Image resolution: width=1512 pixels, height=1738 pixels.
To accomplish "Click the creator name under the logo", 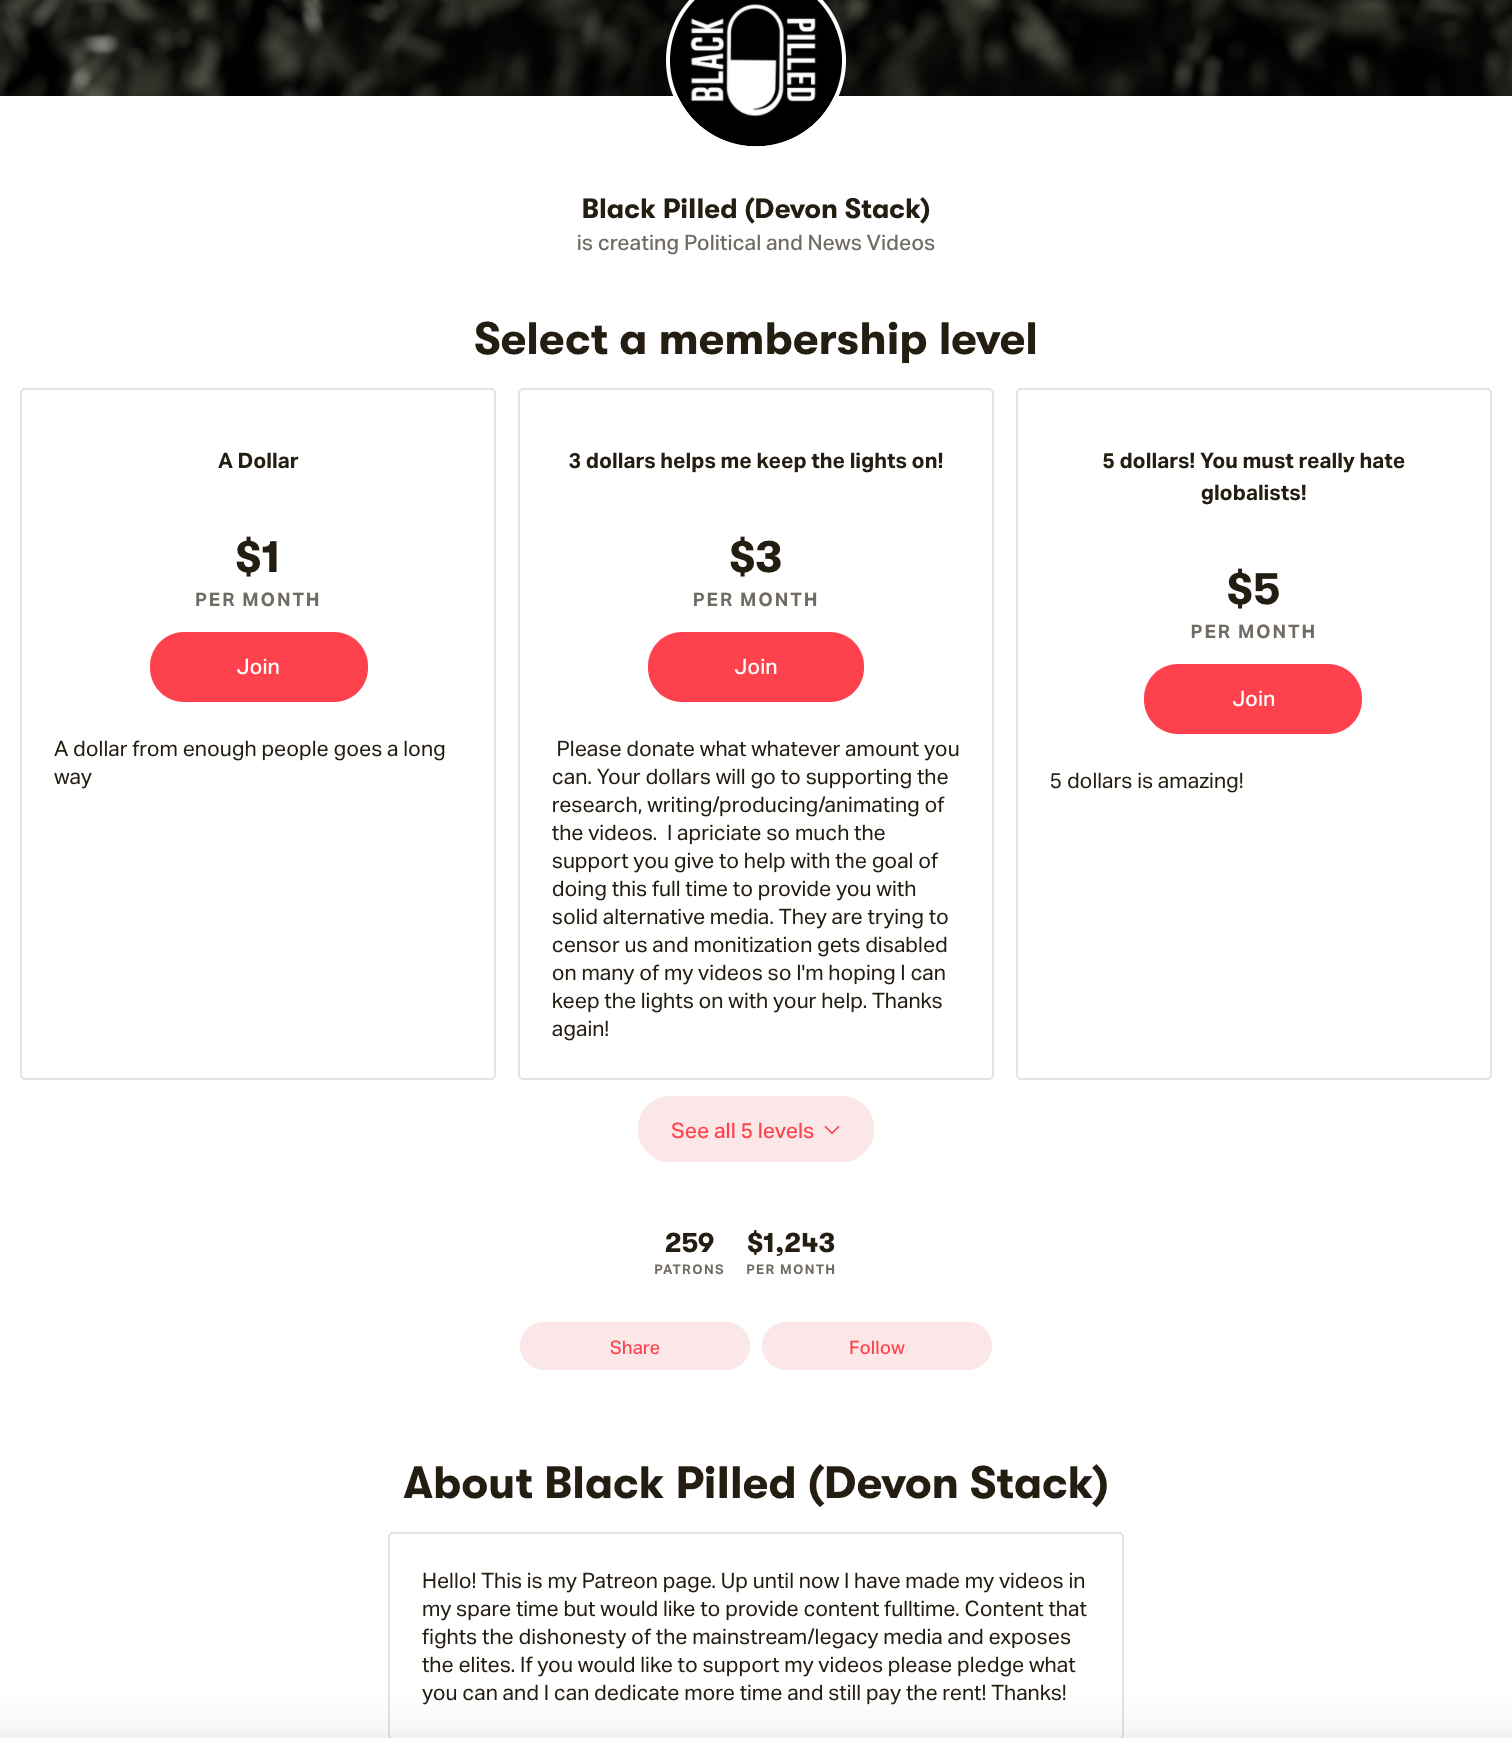I will pyautogui.click(x=755, y=209).
